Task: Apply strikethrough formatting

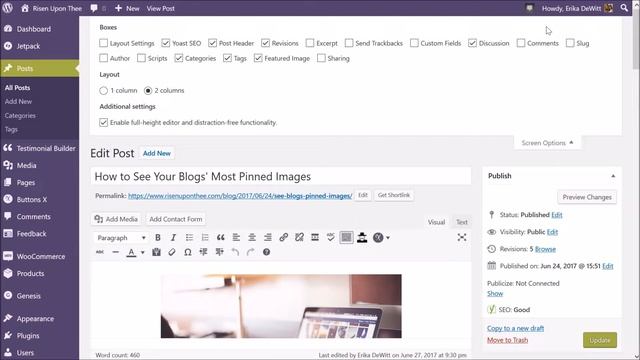Action: tap(100, 252)
